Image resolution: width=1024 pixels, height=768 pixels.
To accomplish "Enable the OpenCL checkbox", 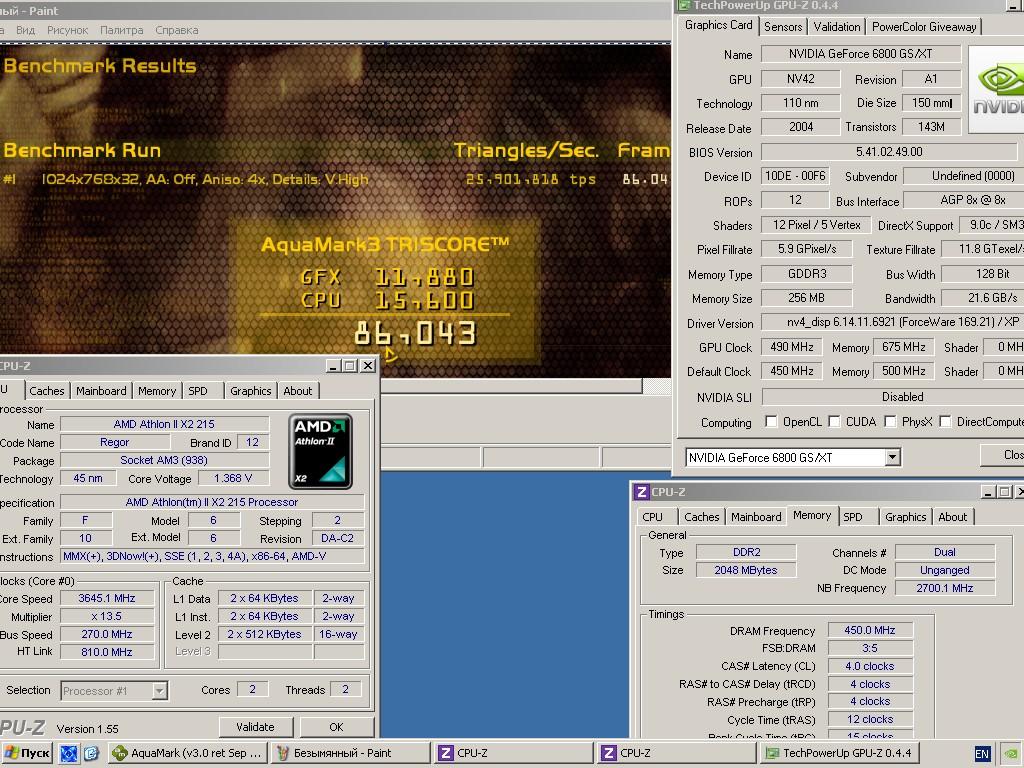I will coord(771,421).
